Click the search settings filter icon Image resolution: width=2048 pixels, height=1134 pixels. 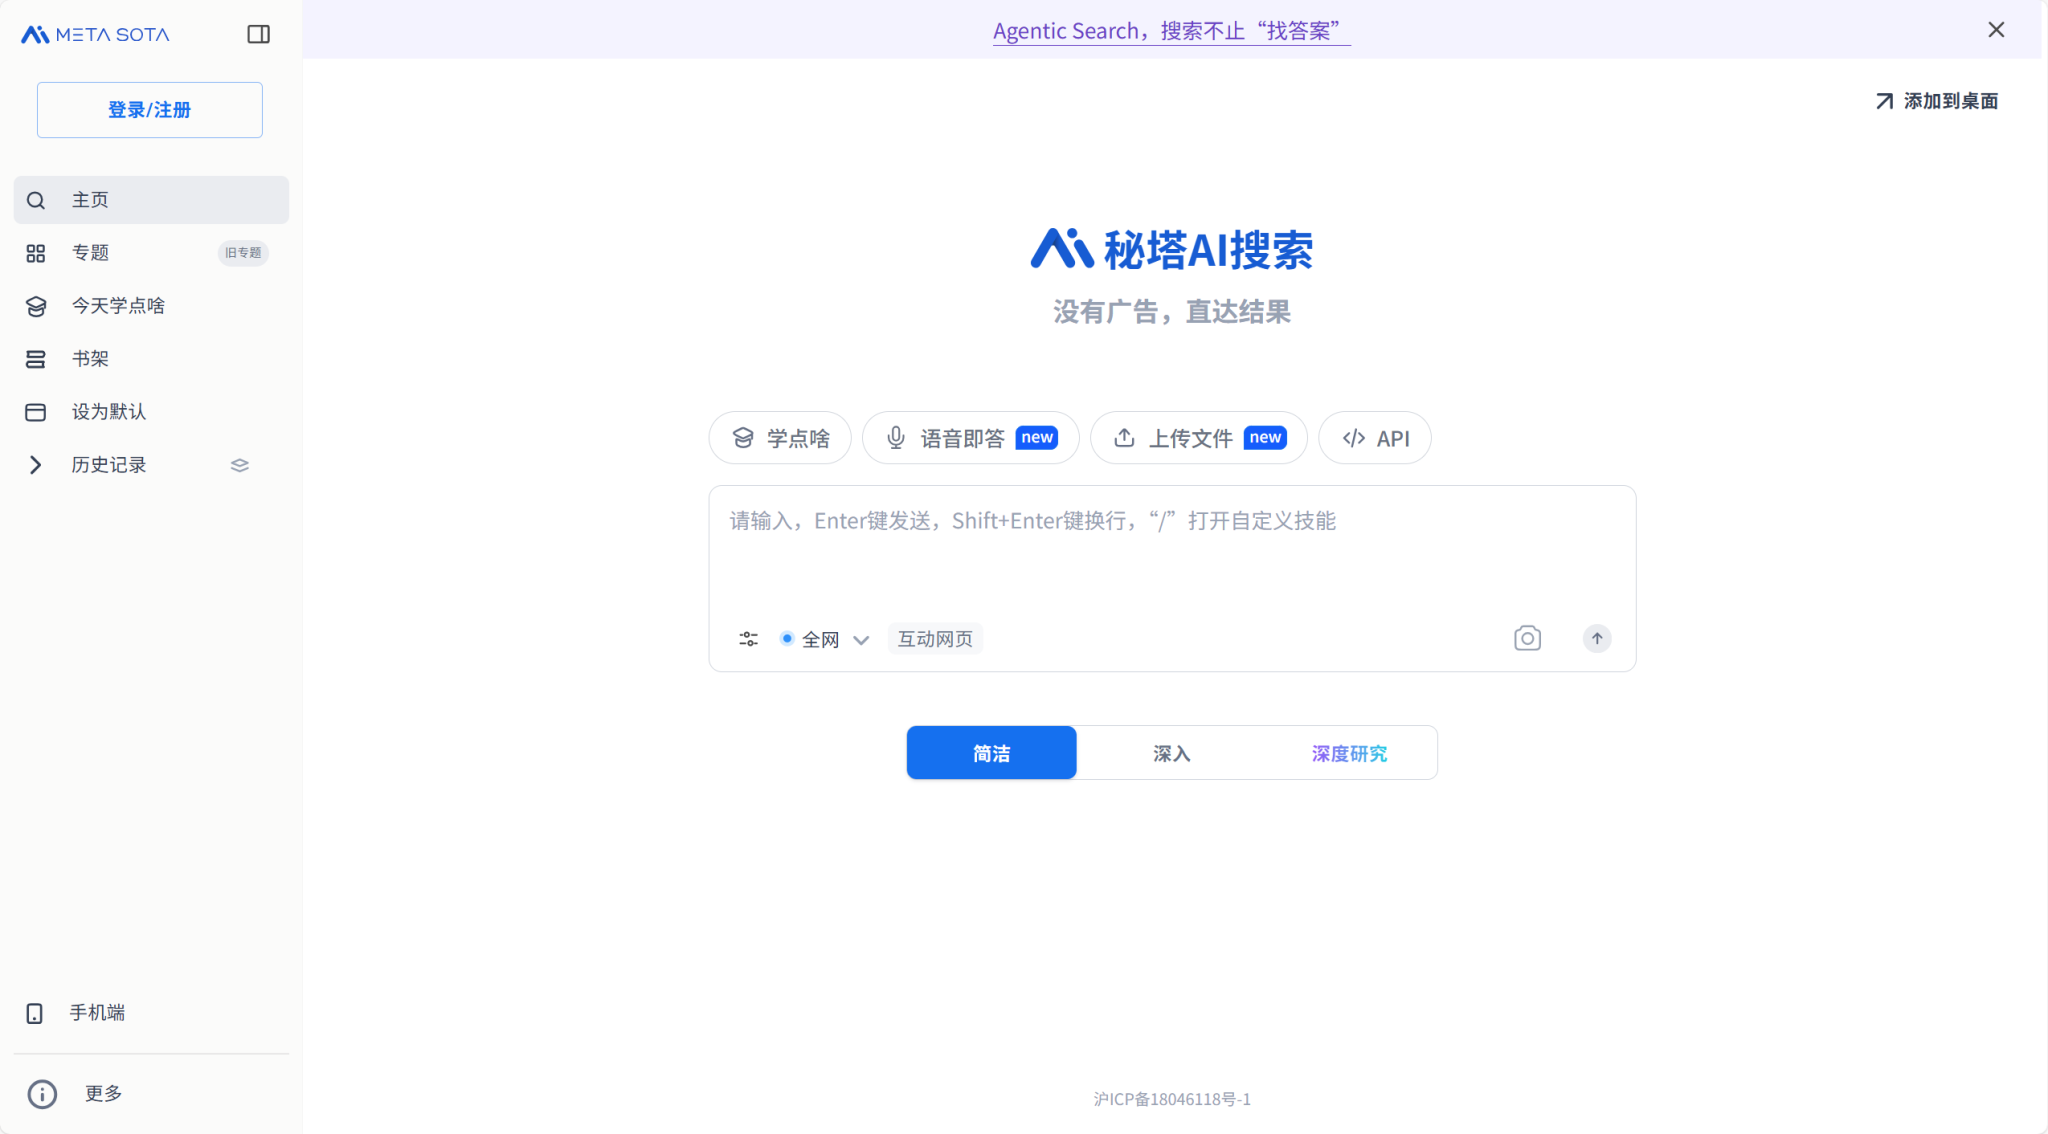[x=748, y=638]
